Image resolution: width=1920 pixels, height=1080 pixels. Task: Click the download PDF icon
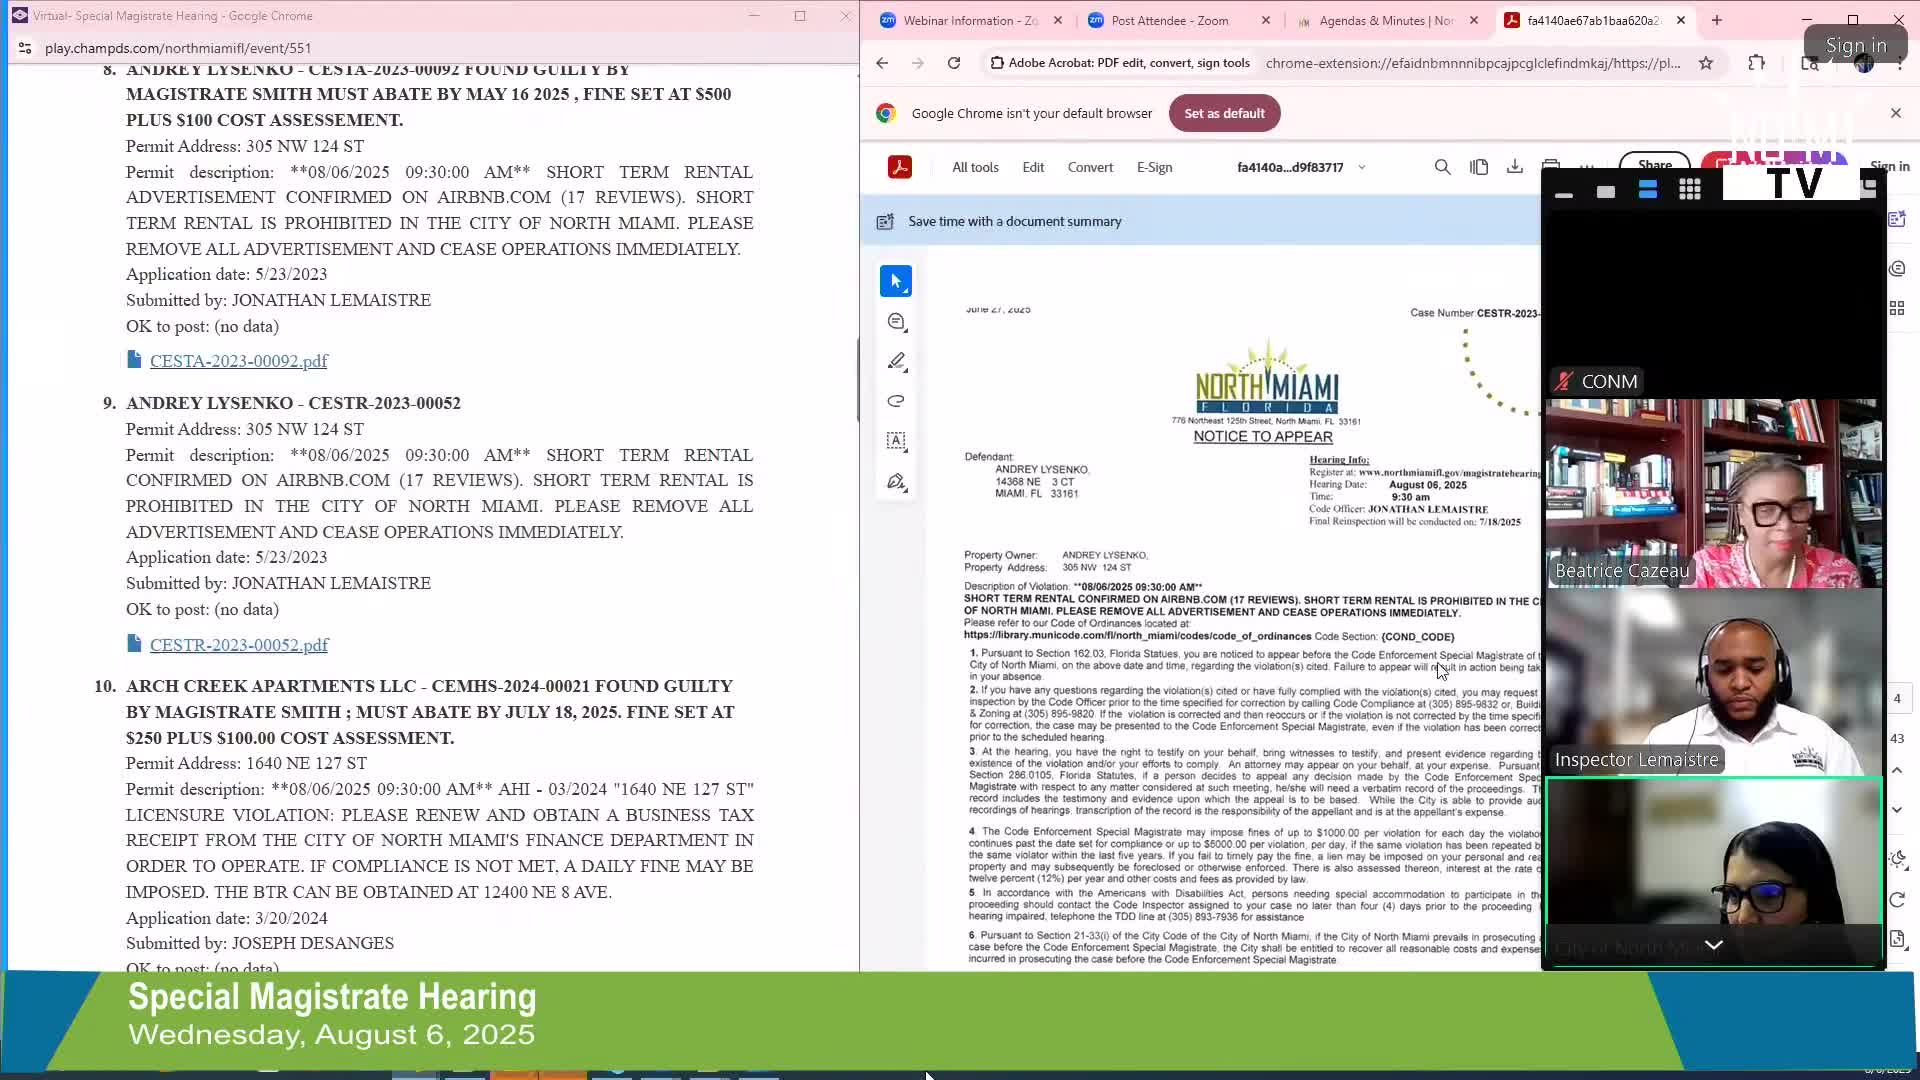[1515, 167]
